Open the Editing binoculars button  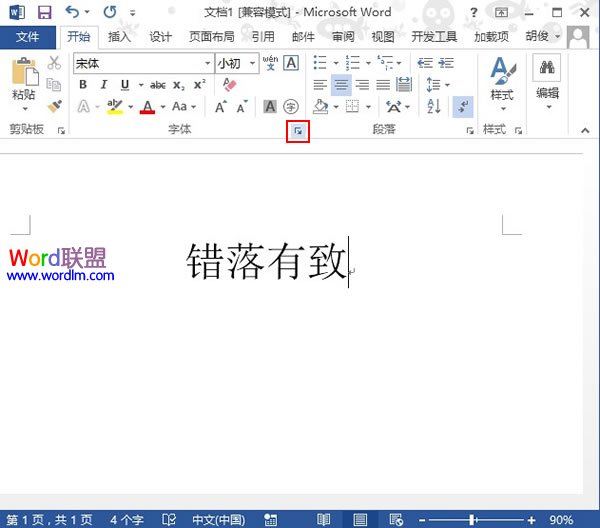[547, 80]
